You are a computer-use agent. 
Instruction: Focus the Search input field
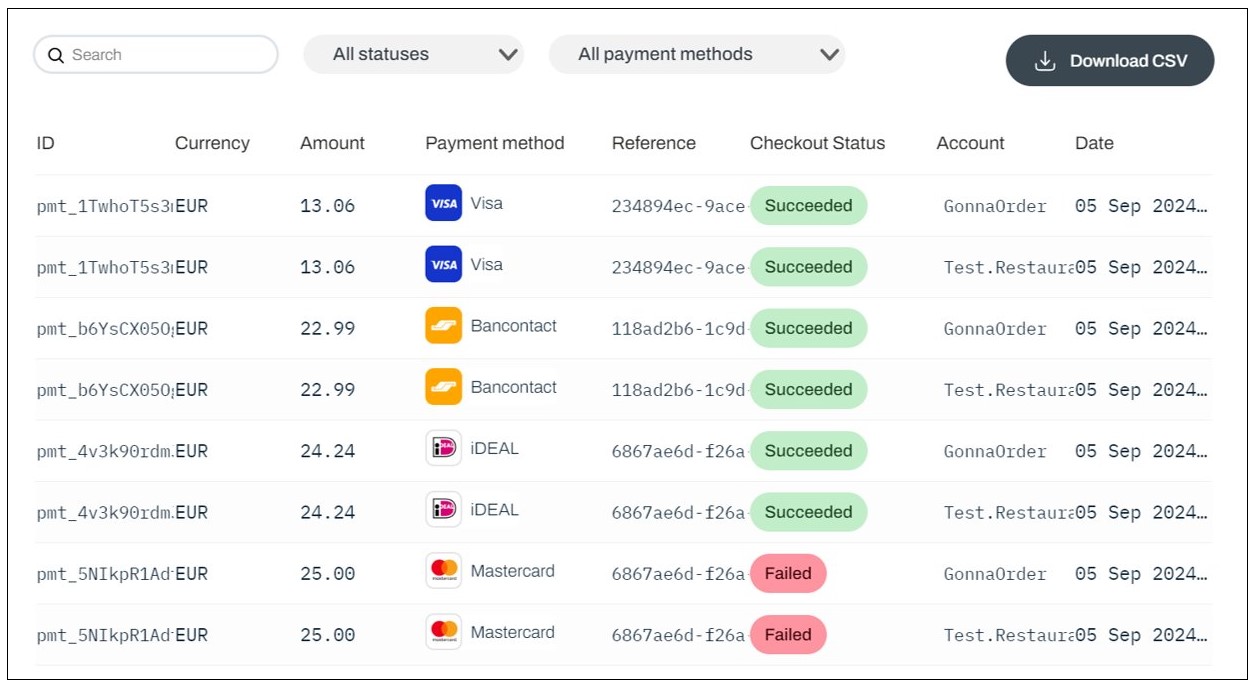click(156, 55)
